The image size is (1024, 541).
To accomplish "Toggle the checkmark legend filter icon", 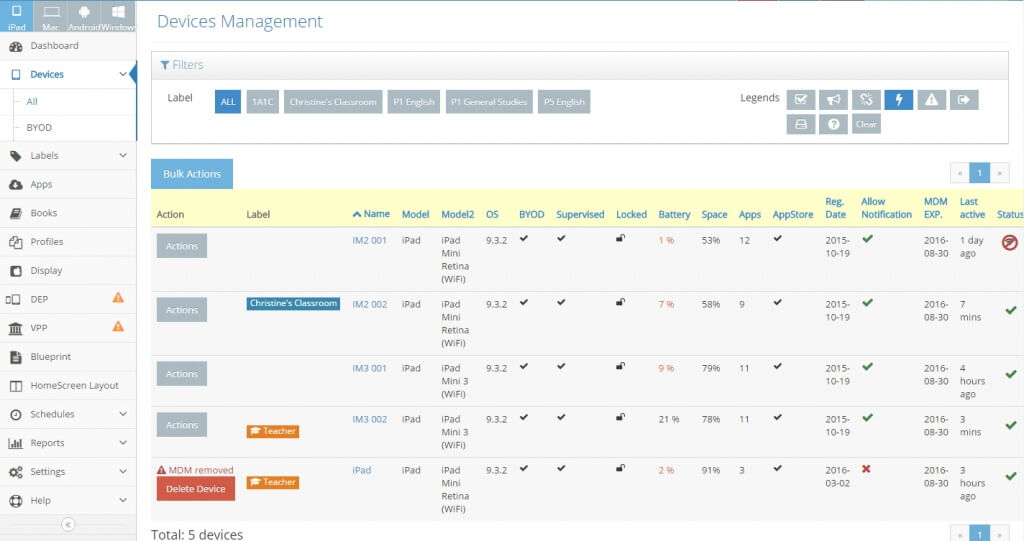I will [x=801, y=100].
